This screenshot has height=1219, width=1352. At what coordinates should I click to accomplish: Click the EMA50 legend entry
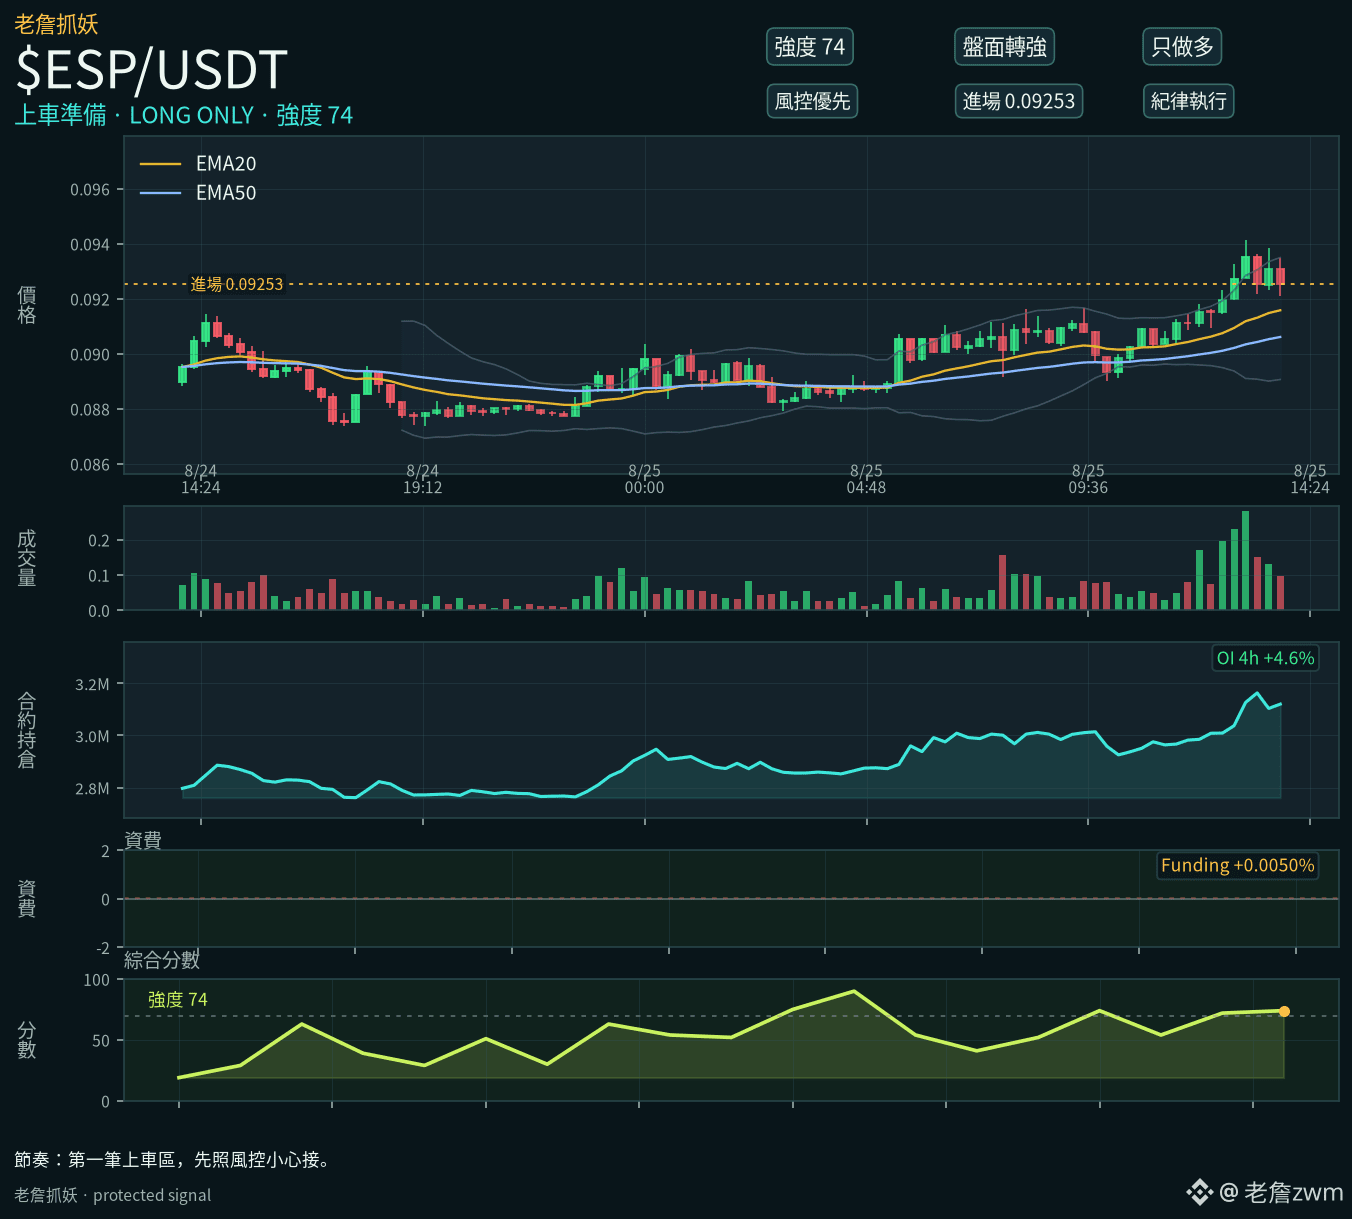click(198, 193)
